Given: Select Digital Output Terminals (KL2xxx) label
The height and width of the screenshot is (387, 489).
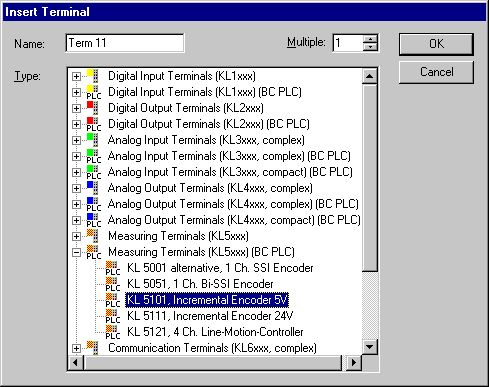Looking at the screenshot, I should pyautogui.click(x=186, y=108).
